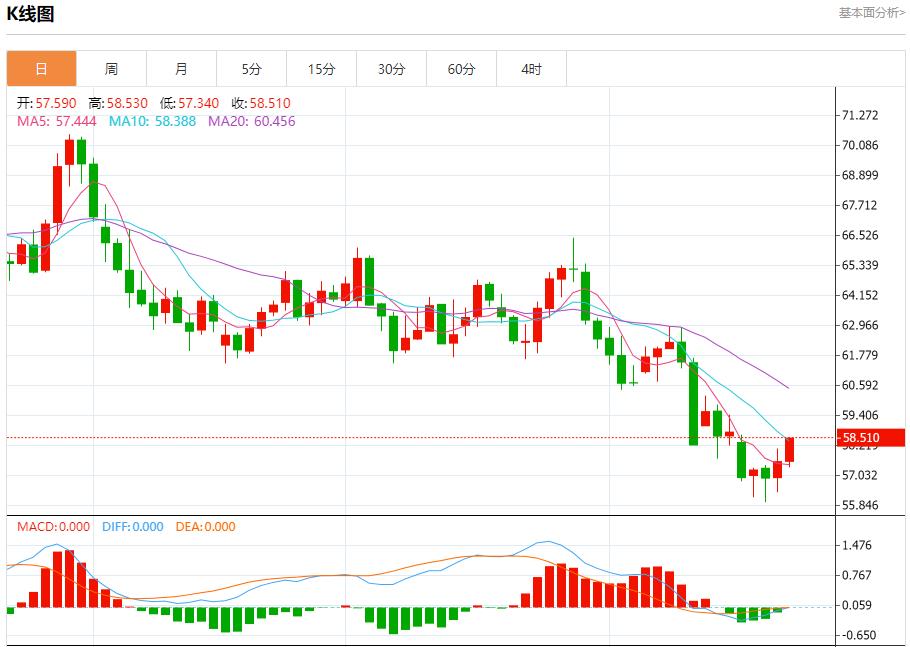This screenshot has height=647, width=910.
Task: Switch to the 月 monthly tab
Action: point(181,69)
